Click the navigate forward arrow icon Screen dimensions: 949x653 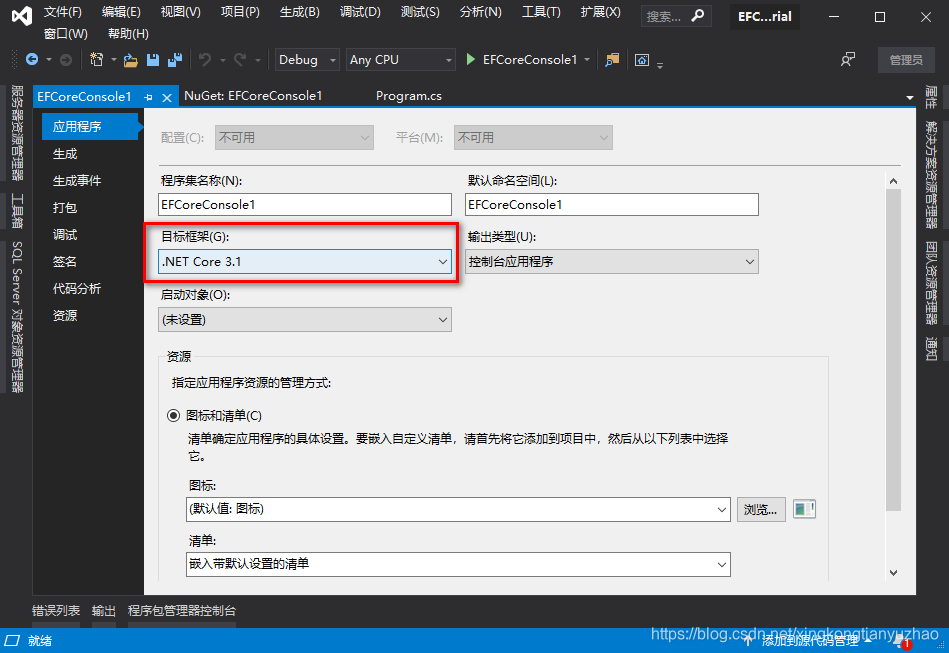pyautogui.click(x=66, y=59)
